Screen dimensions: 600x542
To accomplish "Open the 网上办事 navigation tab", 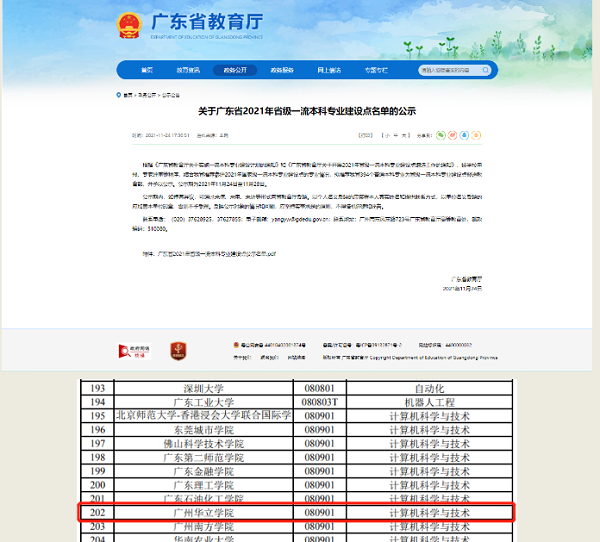I will [329, 70].
